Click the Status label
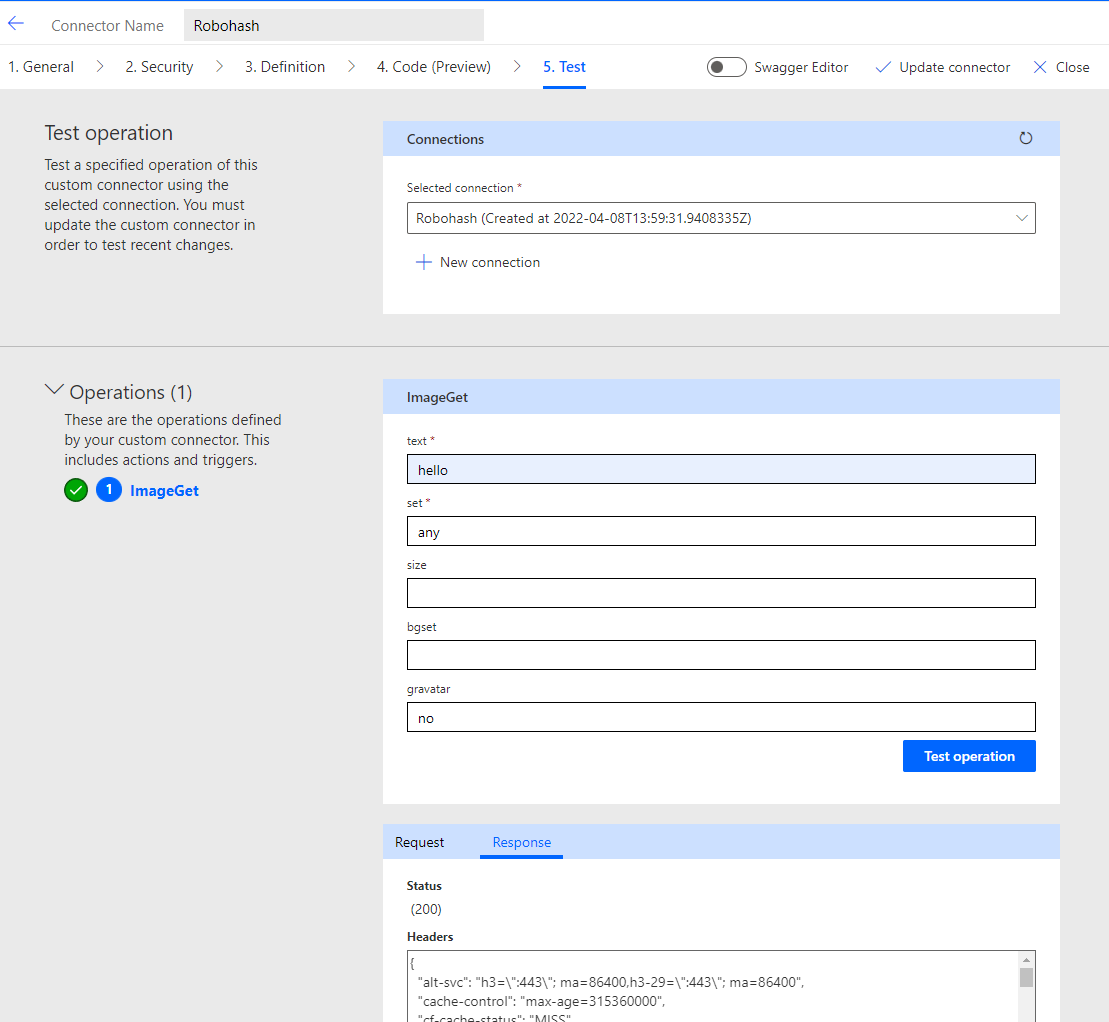1109x1022 pixels. pos(424,885)
